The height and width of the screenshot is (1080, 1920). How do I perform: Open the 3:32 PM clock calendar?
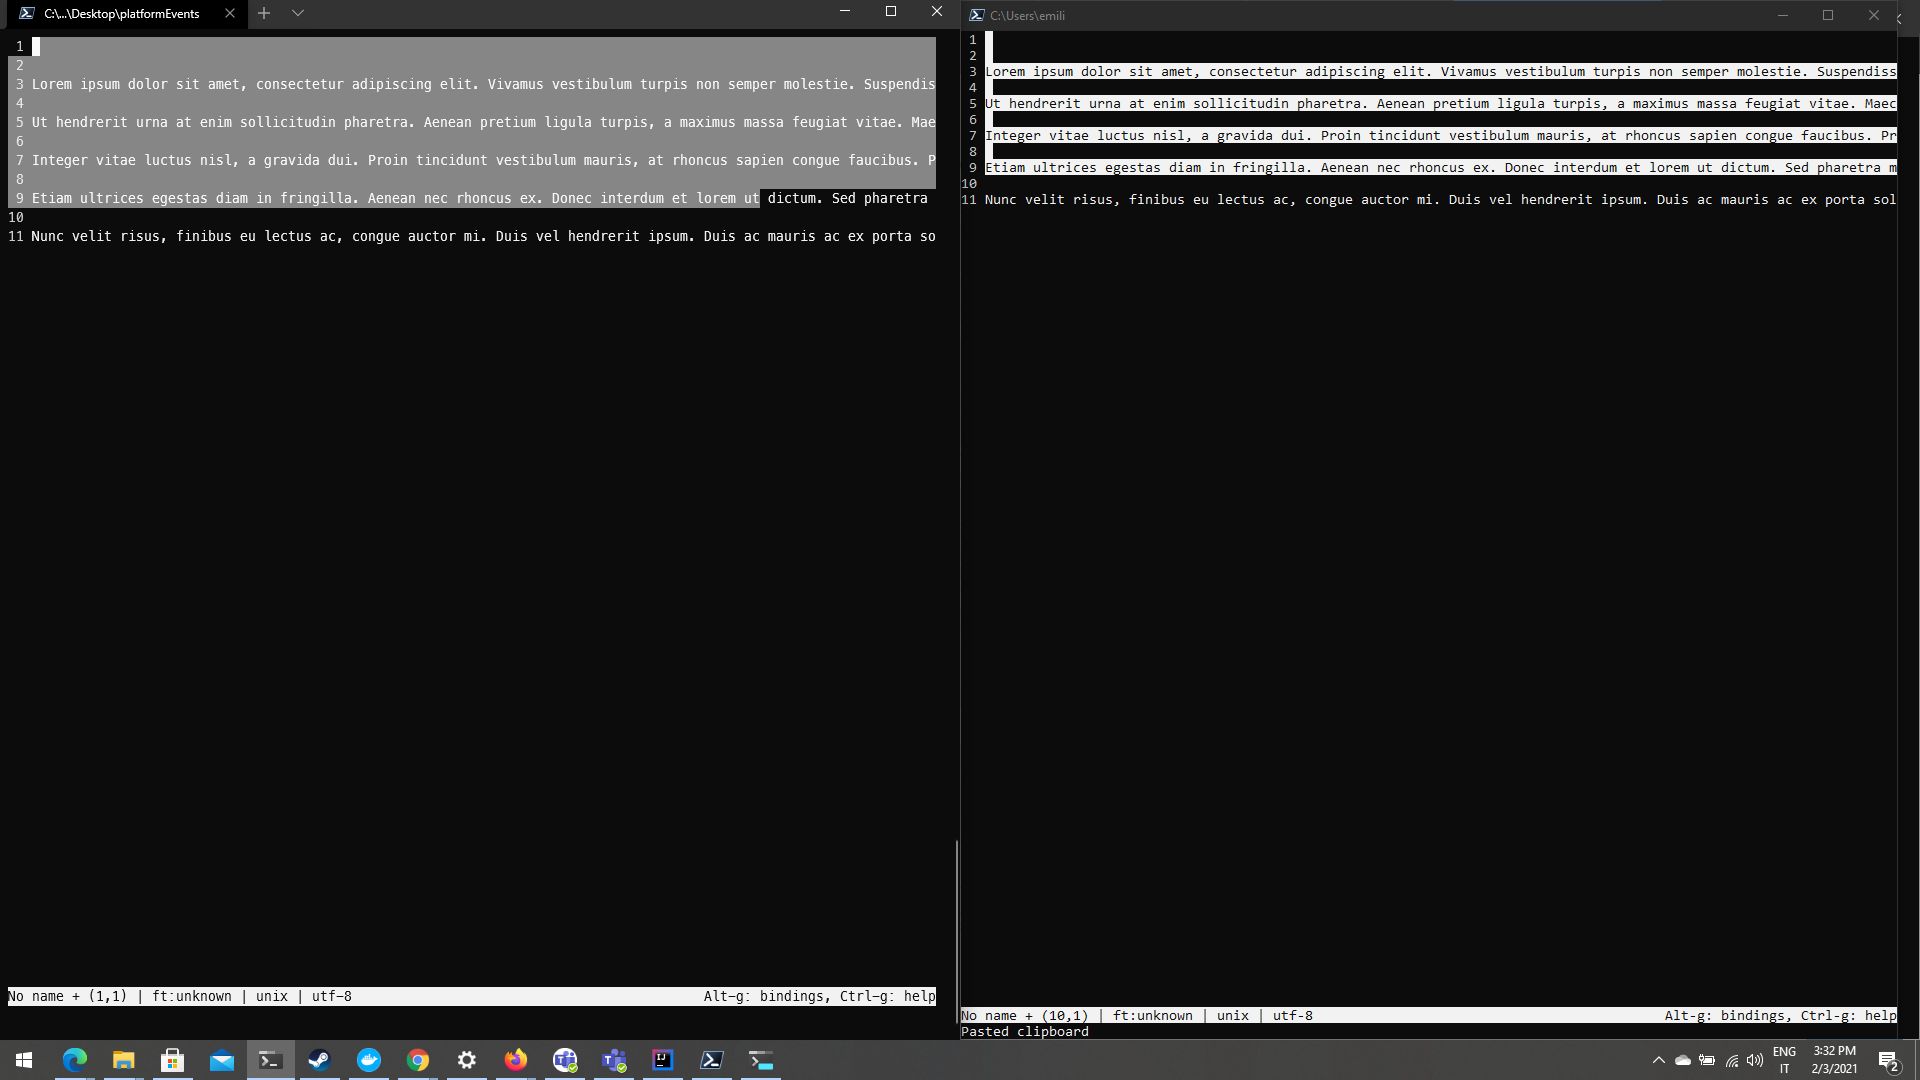pos(1834,1060)
